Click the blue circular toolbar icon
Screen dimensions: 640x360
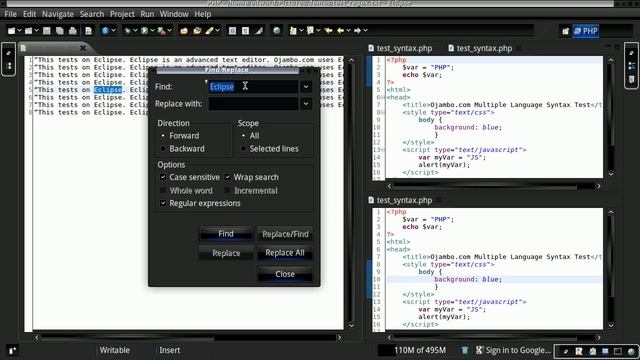click(105, 31)
